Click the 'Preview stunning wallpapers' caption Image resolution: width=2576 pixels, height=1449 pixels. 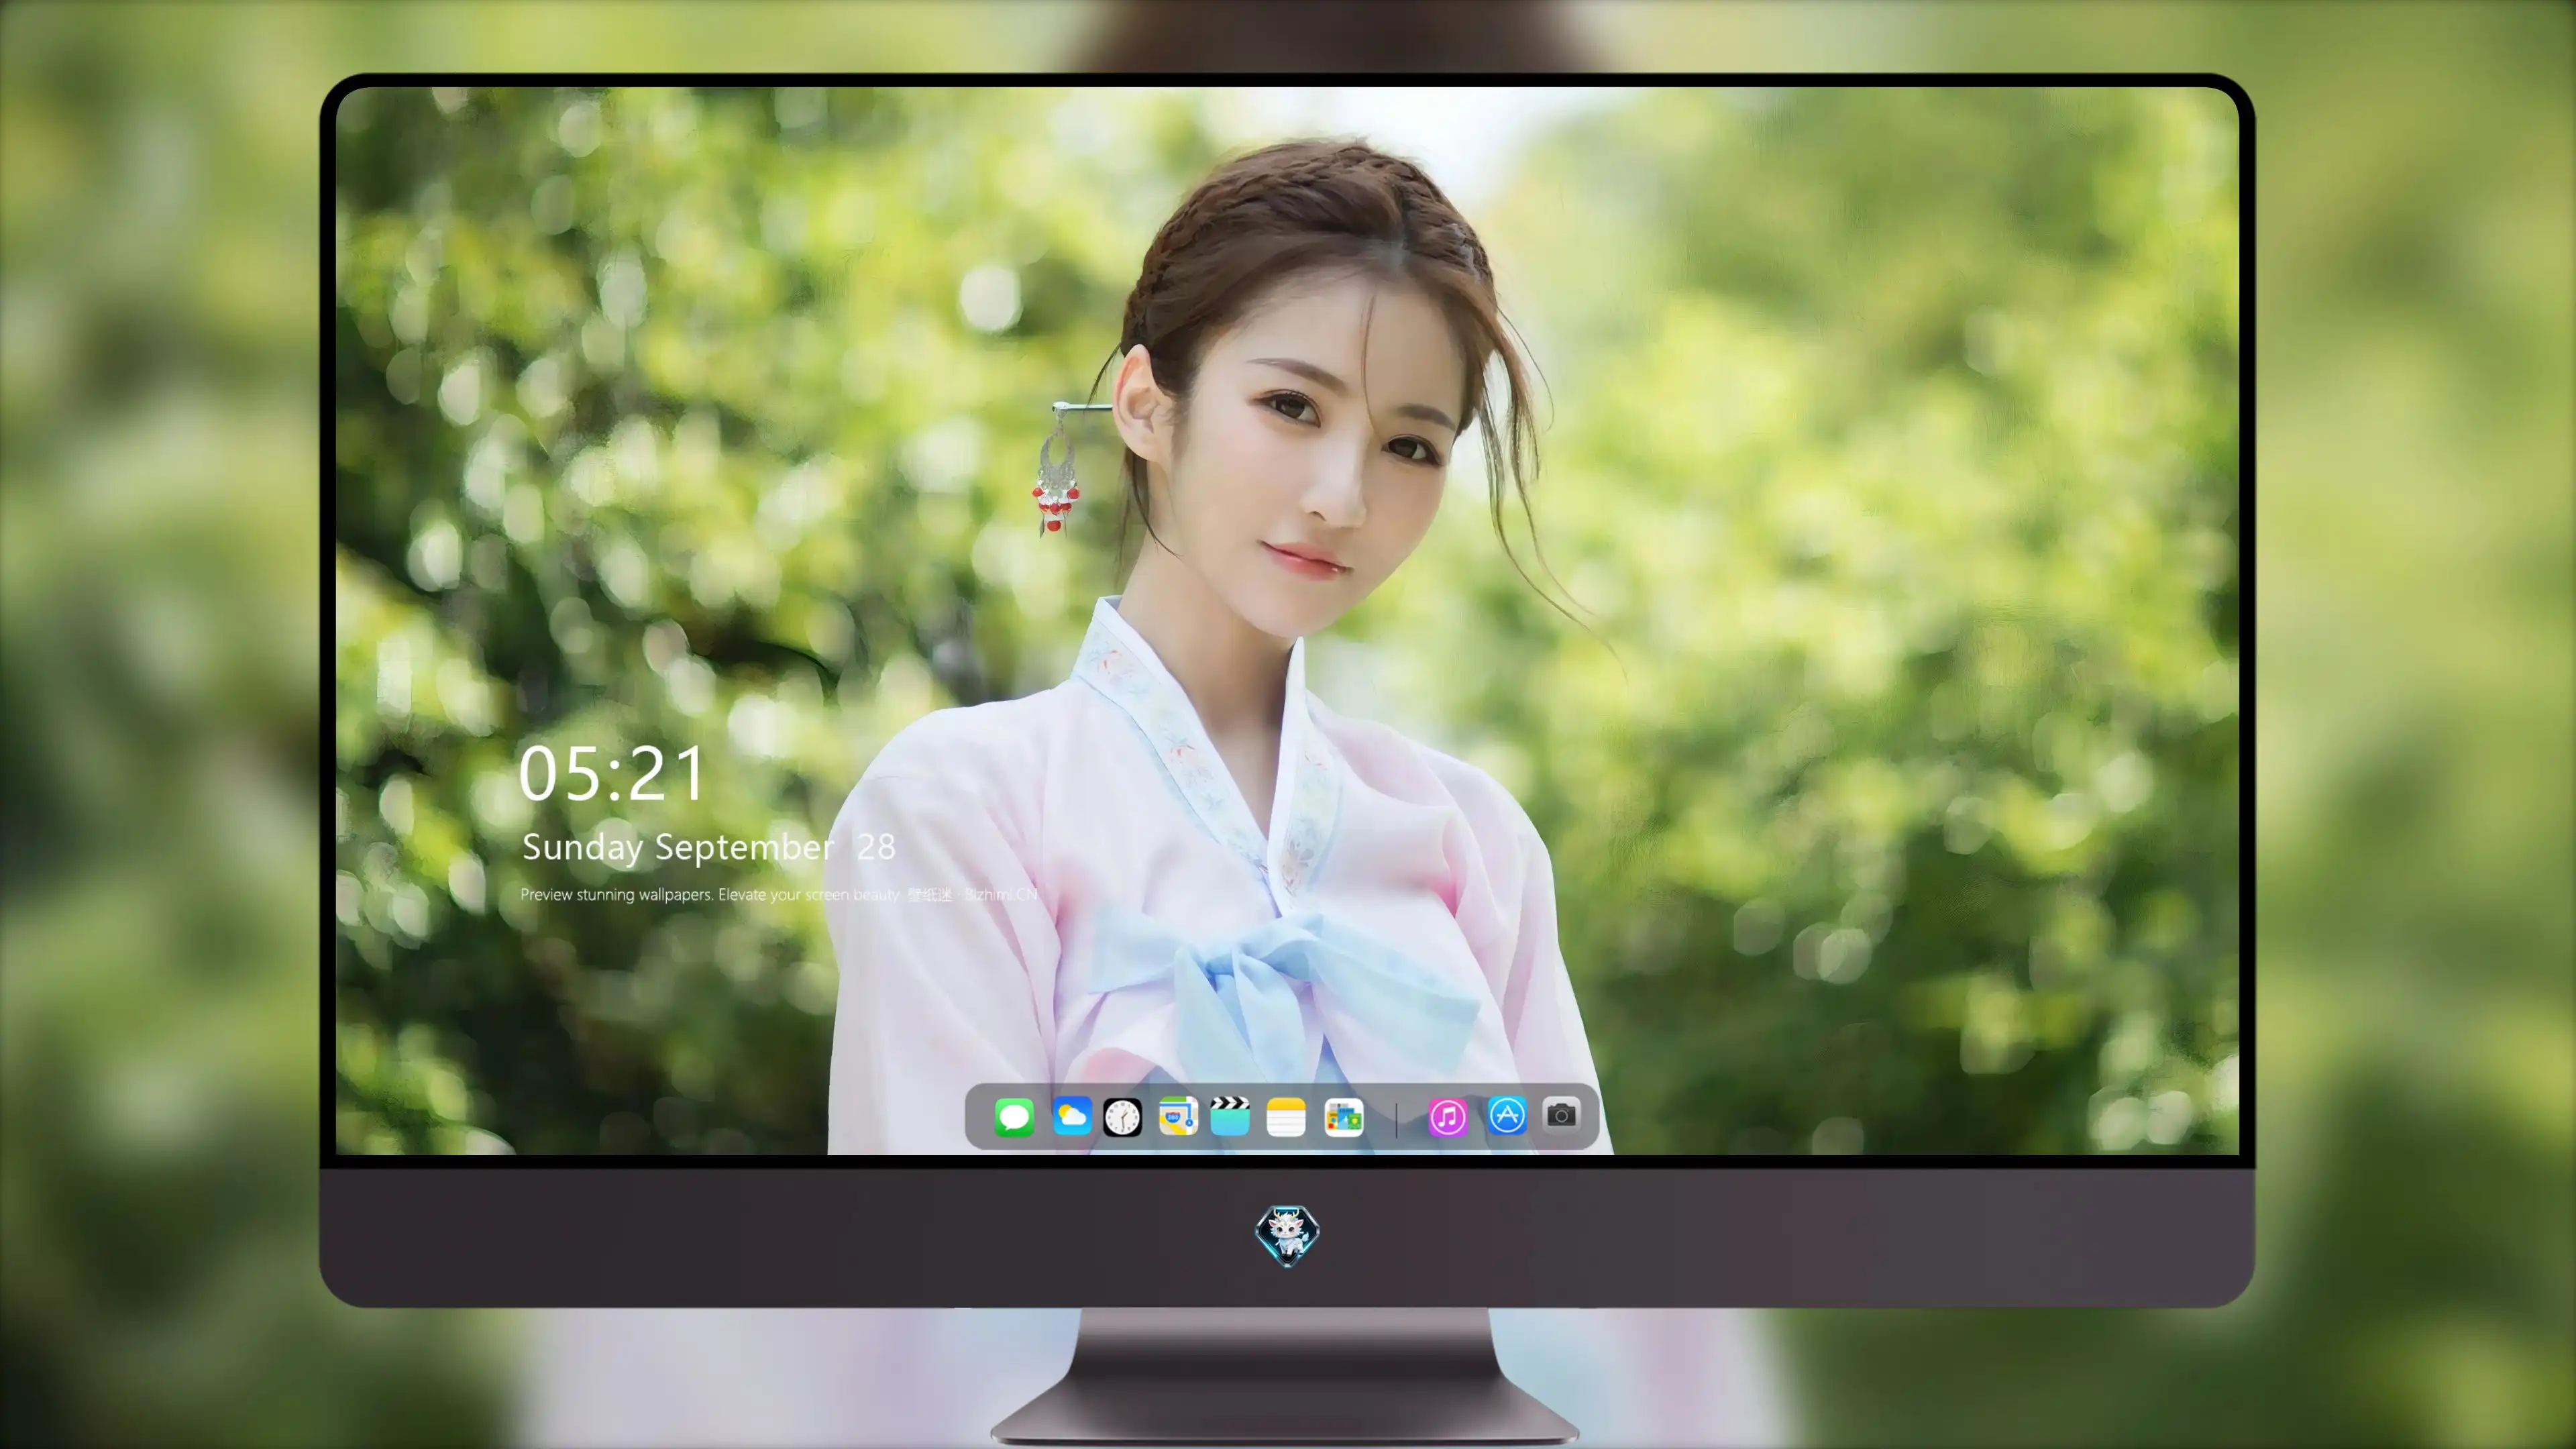coord(778,894)
